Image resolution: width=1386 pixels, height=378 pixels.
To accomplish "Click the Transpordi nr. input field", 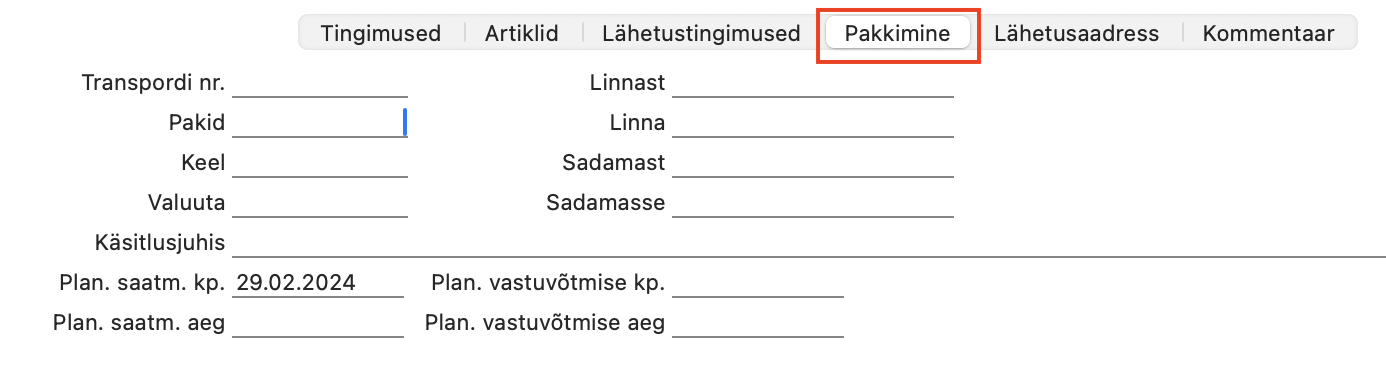I will (320, 83).
